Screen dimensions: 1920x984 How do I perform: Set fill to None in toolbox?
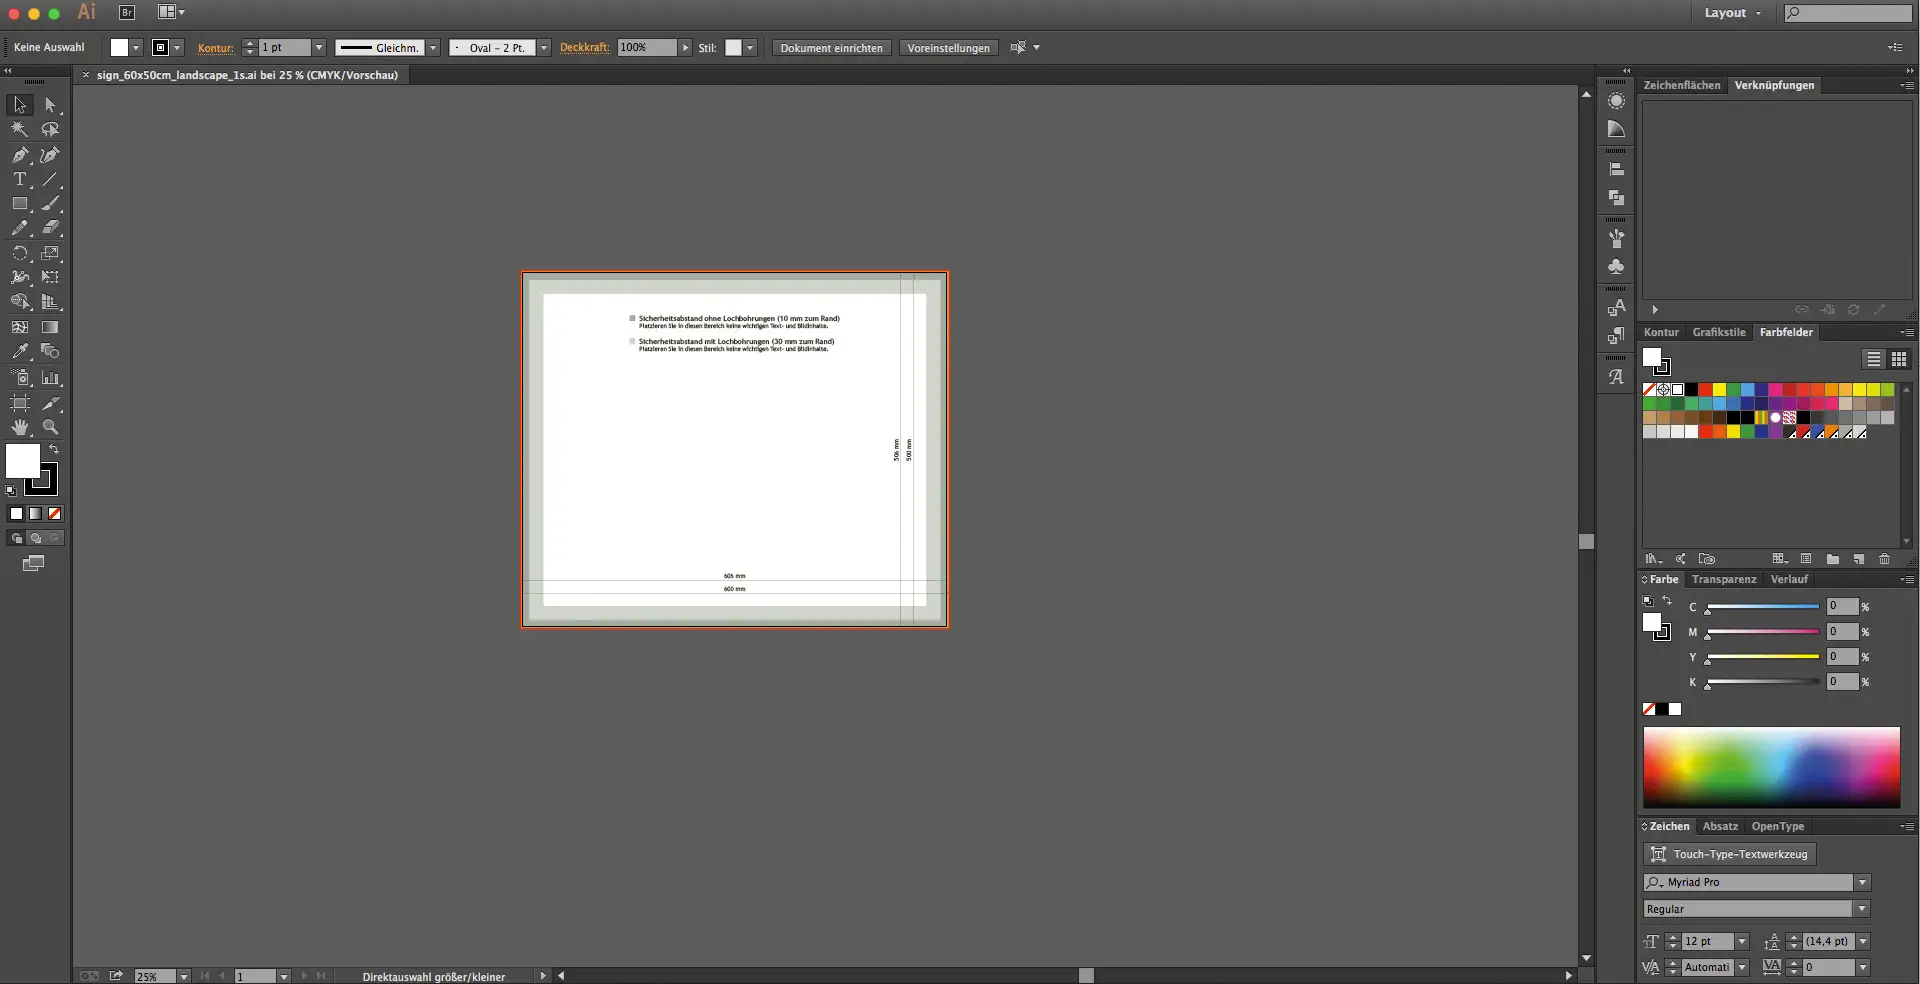tap(55, 514)
